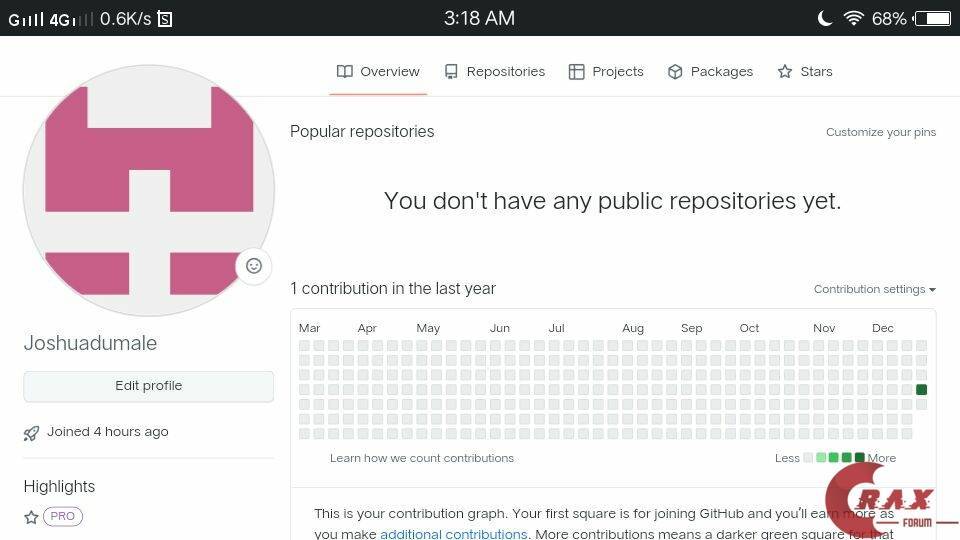960x540 pixels.
Task: Click the PRO badge label
Action: click(62, 517)
